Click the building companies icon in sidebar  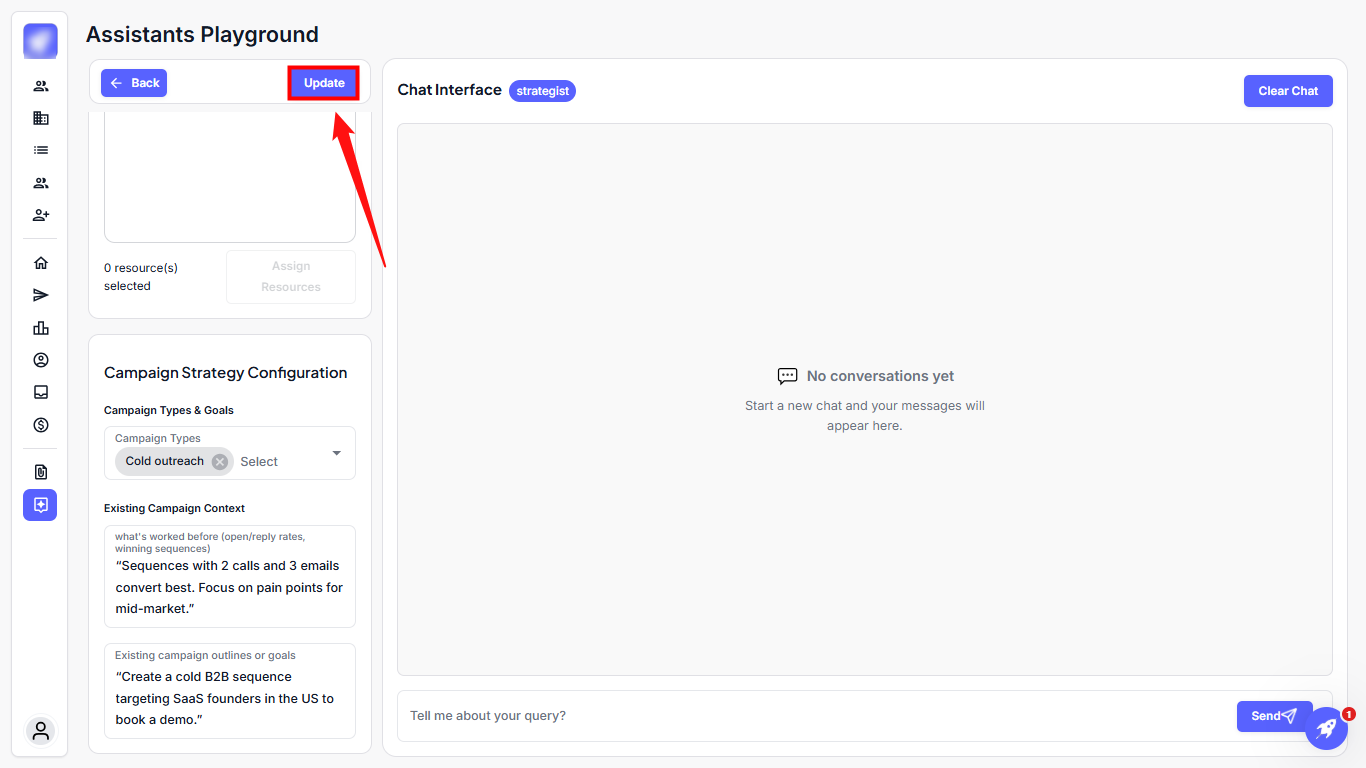point(40,118)
